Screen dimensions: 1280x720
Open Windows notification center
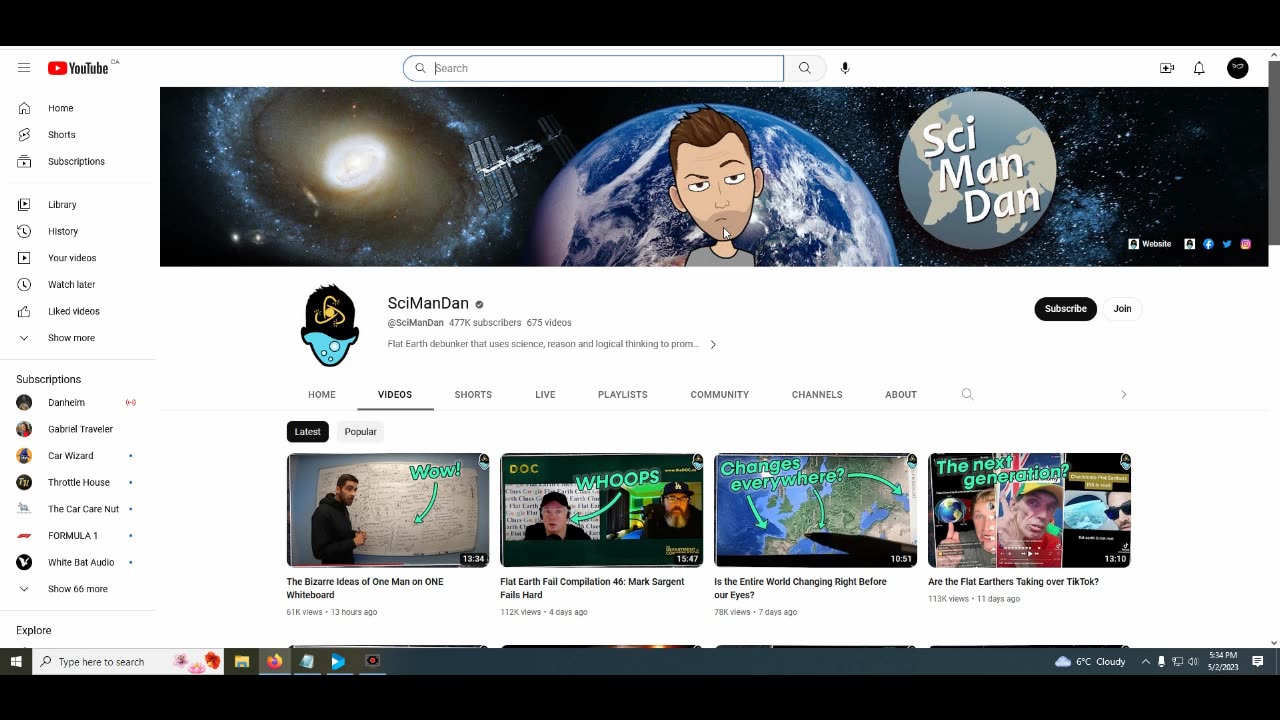1258,661
